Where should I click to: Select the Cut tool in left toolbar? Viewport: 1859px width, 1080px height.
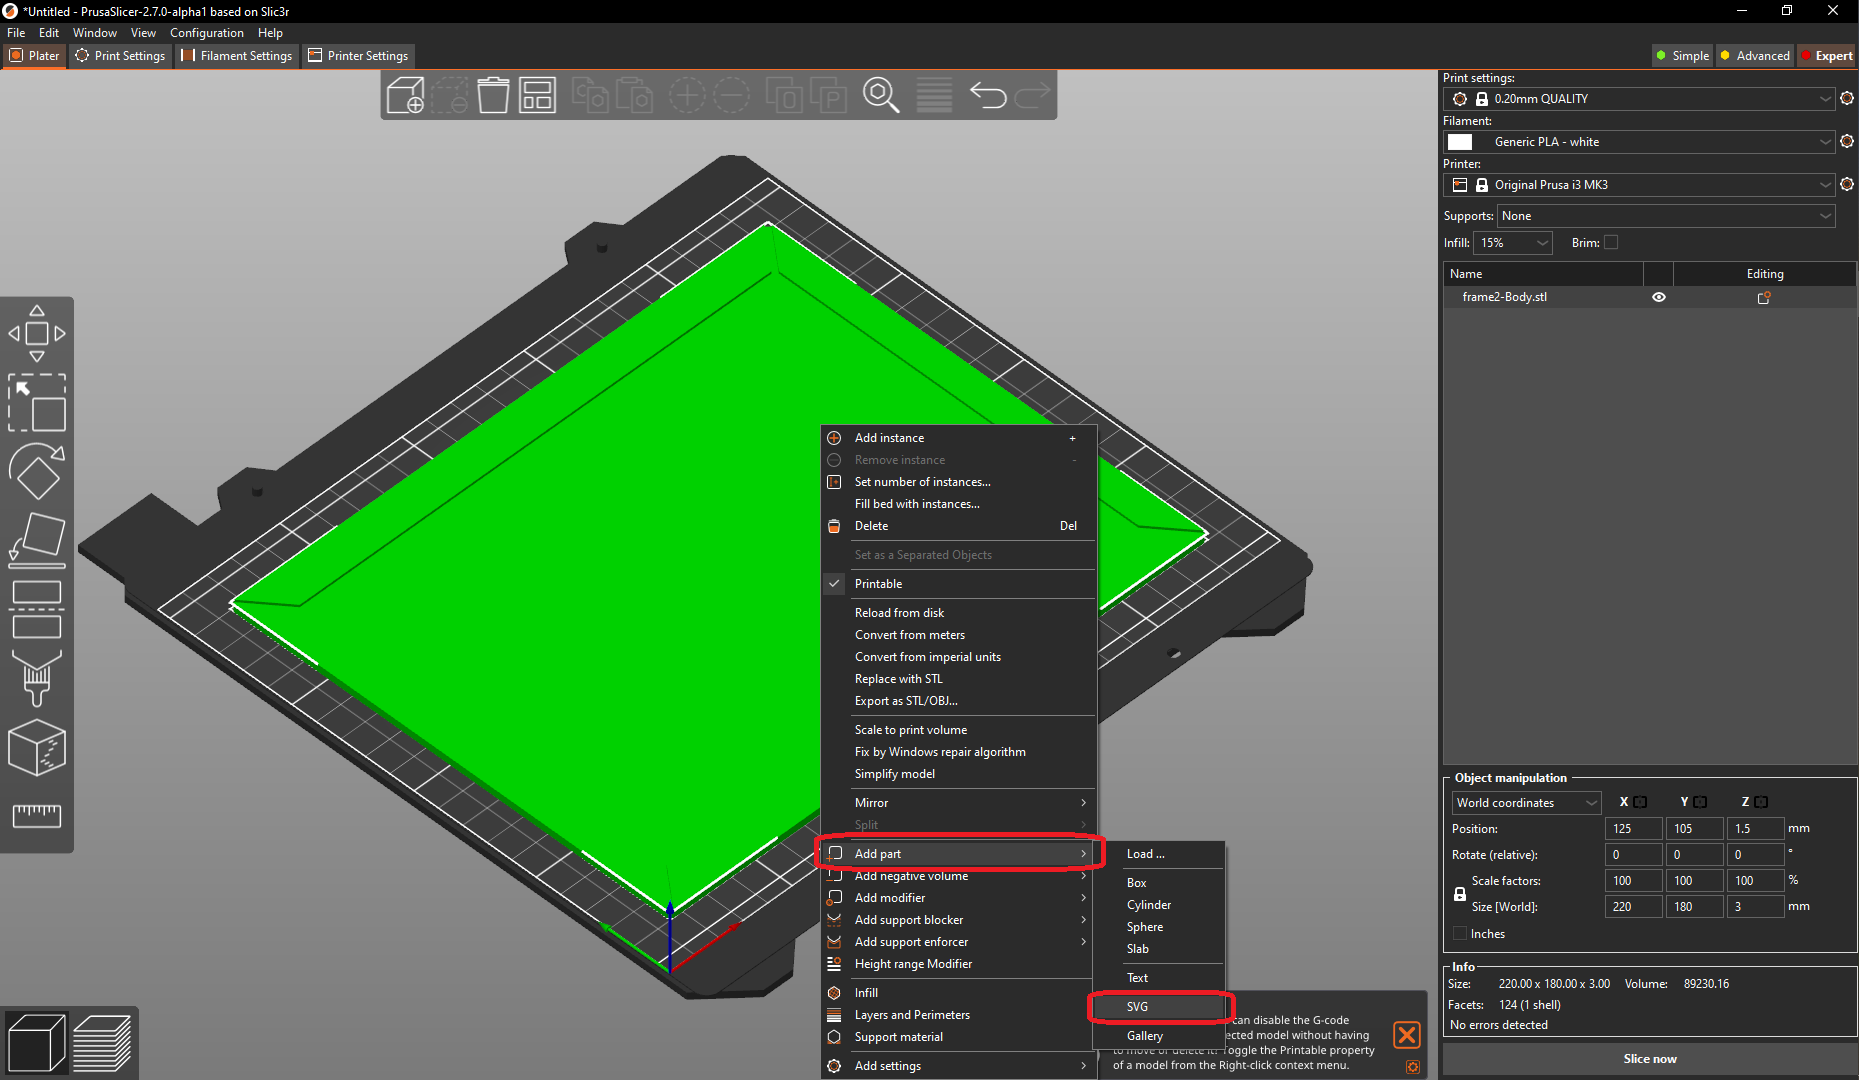(x=37, y=609)
